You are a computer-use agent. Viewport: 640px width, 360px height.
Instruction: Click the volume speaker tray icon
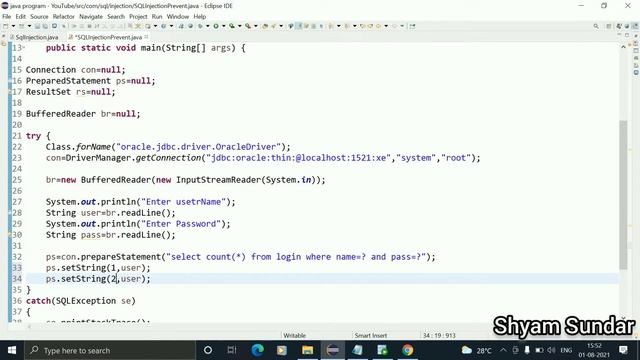point(551,350)
